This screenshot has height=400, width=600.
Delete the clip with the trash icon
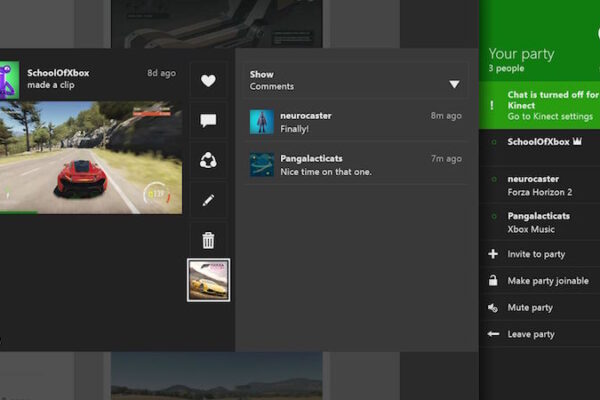208,240
